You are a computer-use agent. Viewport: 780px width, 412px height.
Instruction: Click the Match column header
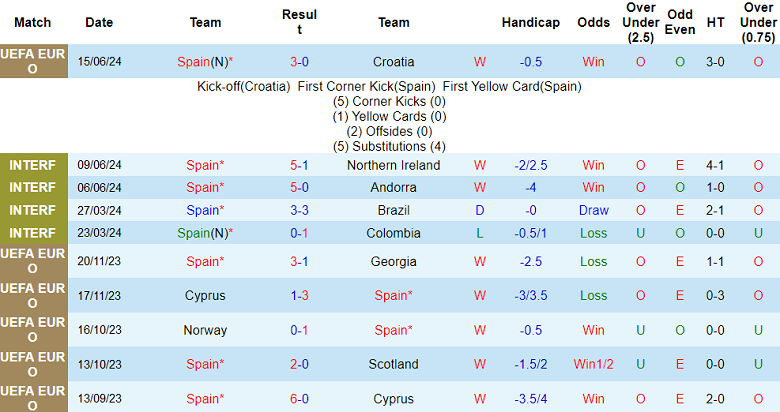33,22
